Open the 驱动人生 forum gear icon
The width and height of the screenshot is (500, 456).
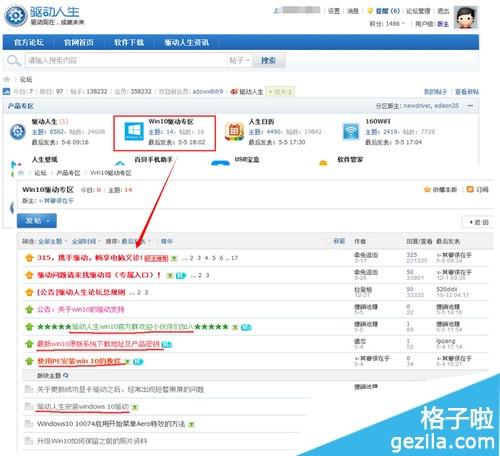point(18,132)
